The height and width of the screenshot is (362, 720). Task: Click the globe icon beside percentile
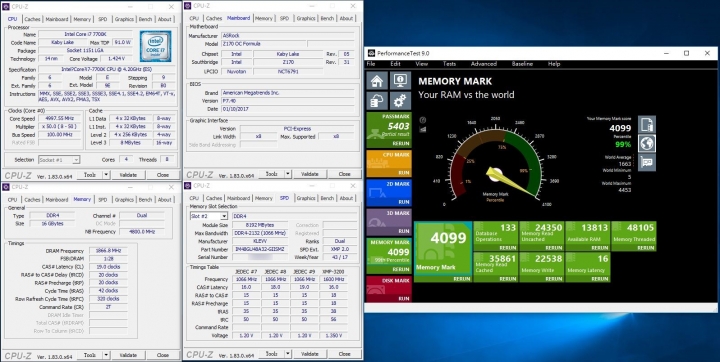click(647, 144)
